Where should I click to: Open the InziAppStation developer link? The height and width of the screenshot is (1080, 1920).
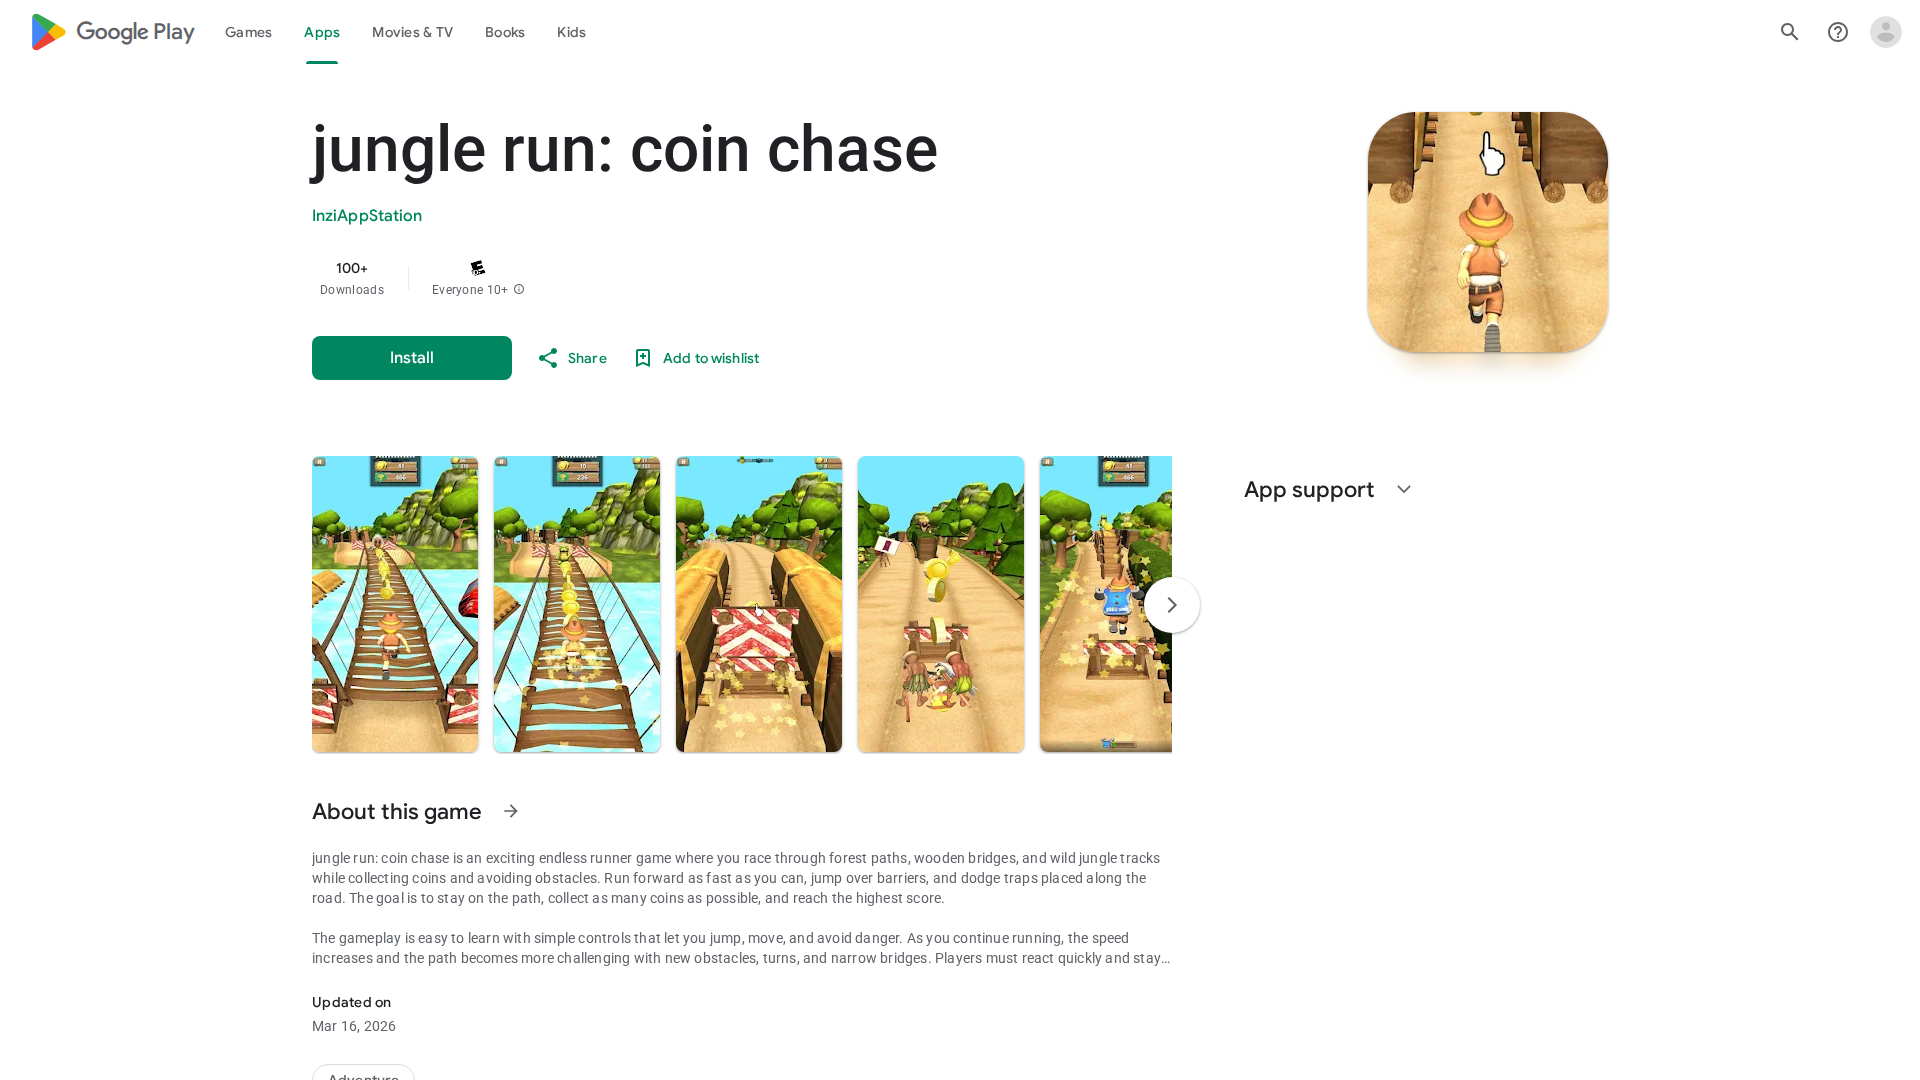coord(366,216)
